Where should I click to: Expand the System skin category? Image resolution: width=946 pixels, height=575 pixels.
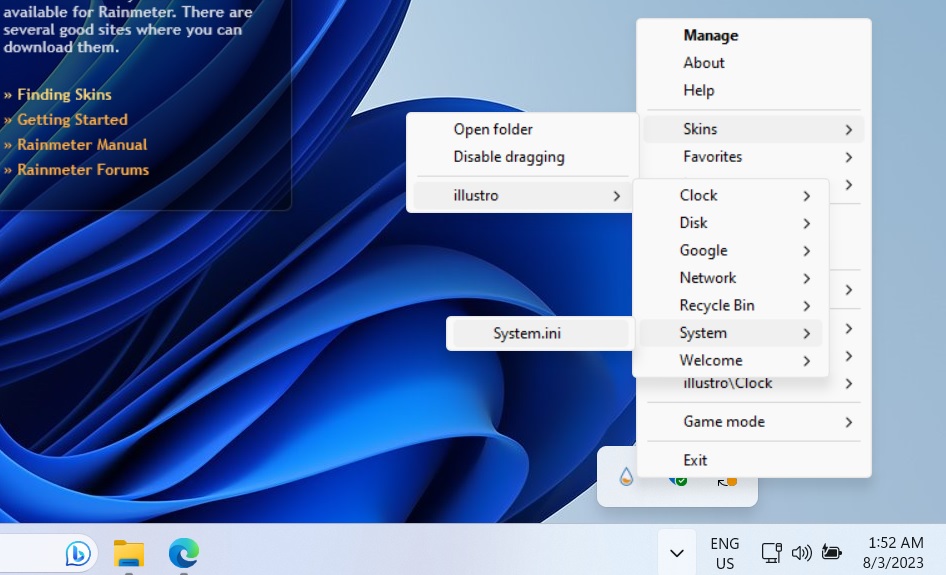point(731,333)
